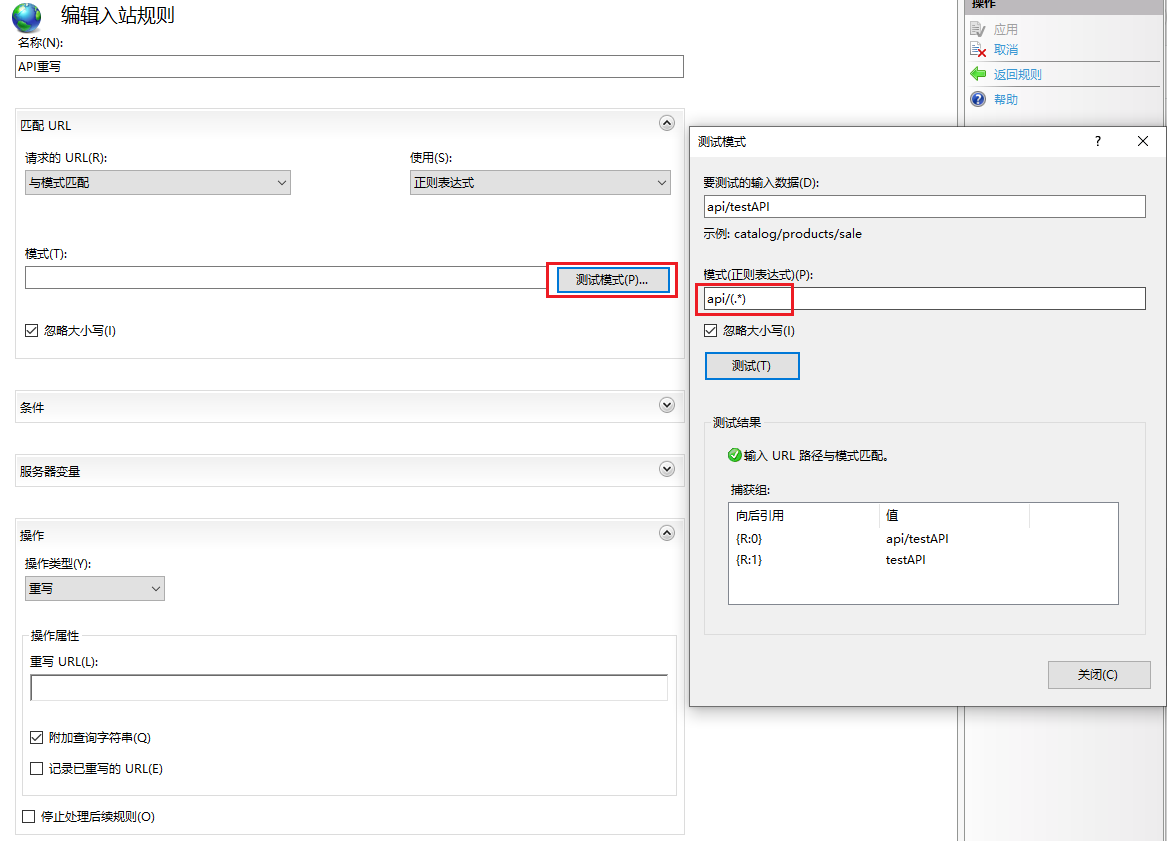This screenshot has width=1167, height=841.
Task: Expand the 条件 section
Action: click(667, 405)
